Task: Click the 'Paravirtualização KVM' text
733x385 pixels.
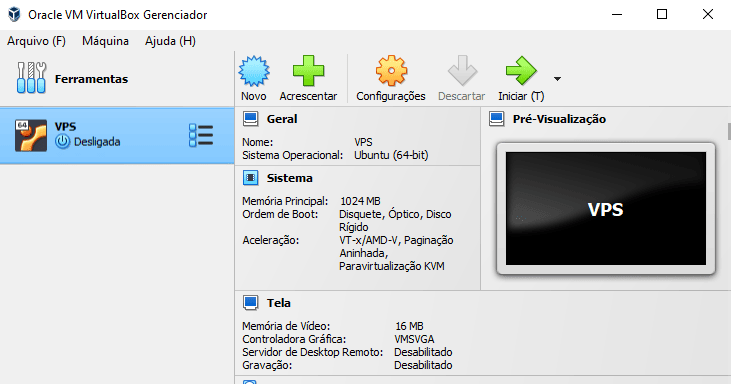Action: click(392, 266)
